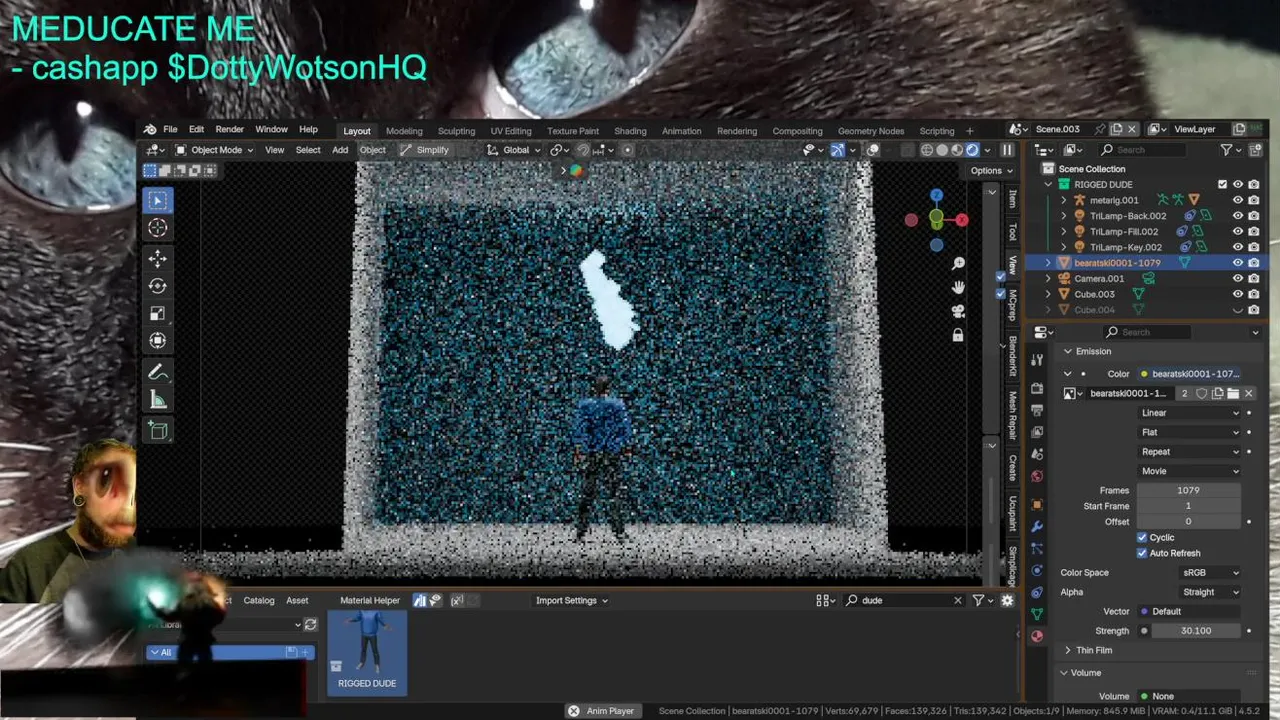Open image file with folder icon
The height and width of the screenshot is (720, 1280).
[x=1233, y=393]
